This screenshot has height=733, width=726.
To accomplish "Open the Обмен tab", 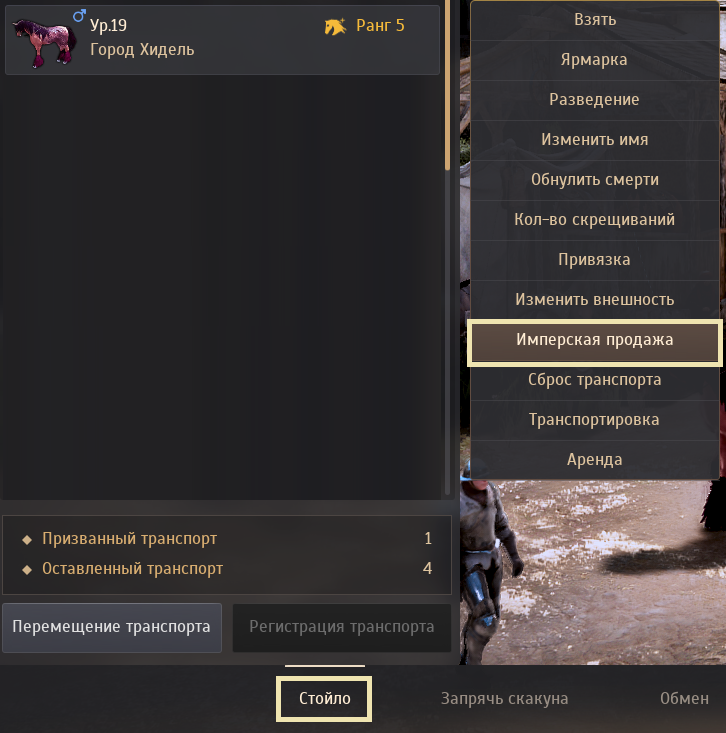I will [x=684, y=698].
